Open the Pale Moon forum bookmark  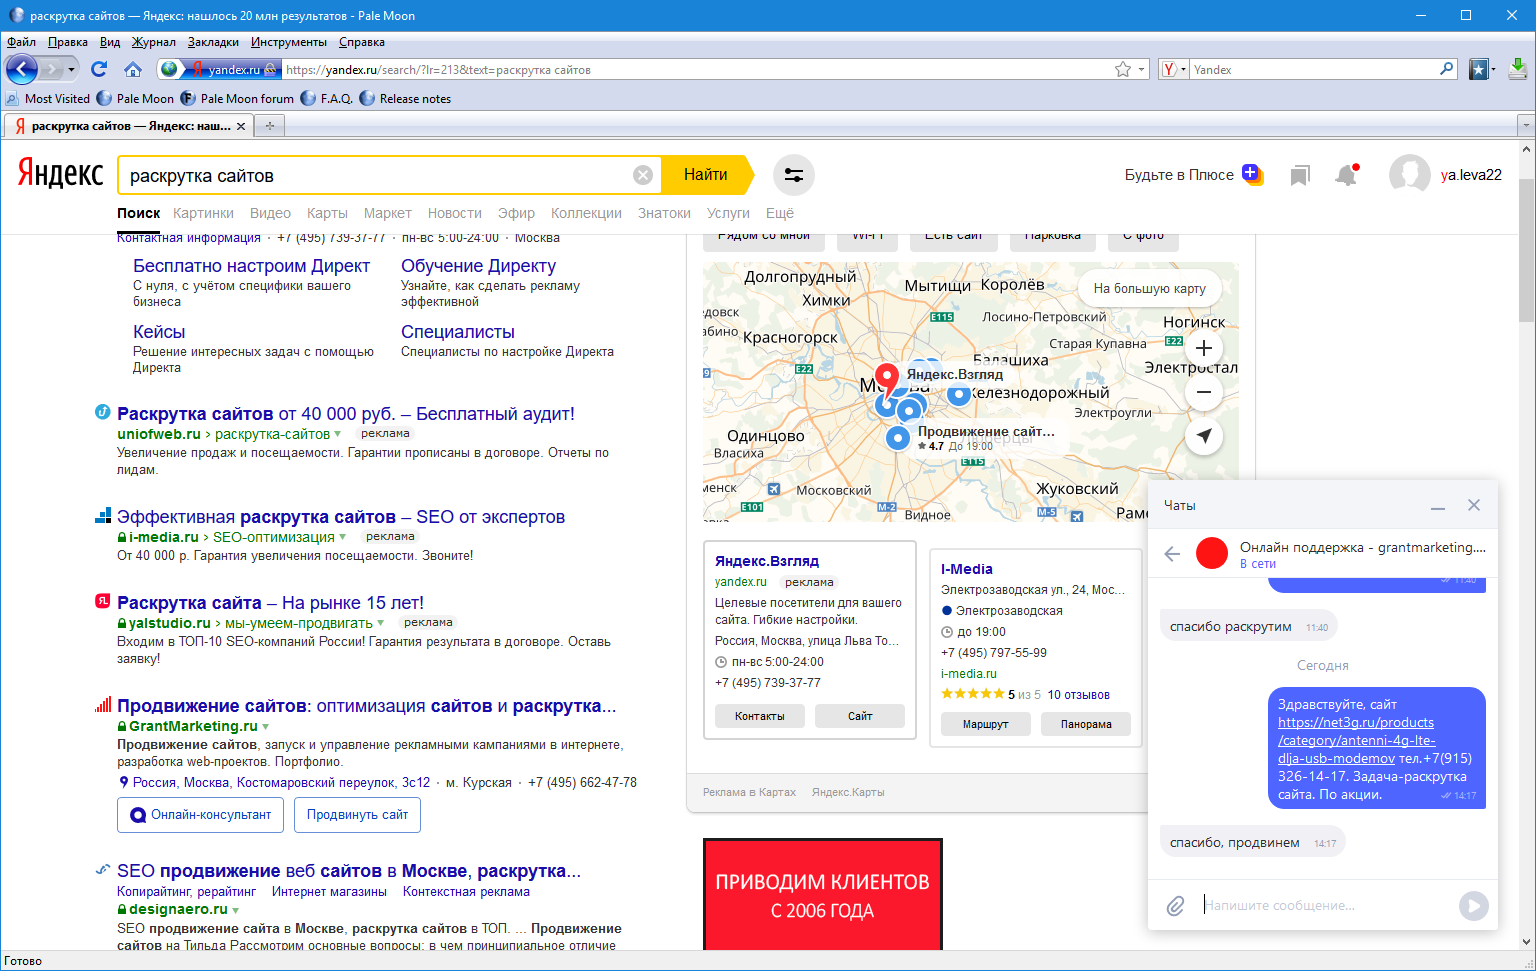pos(238,99)
